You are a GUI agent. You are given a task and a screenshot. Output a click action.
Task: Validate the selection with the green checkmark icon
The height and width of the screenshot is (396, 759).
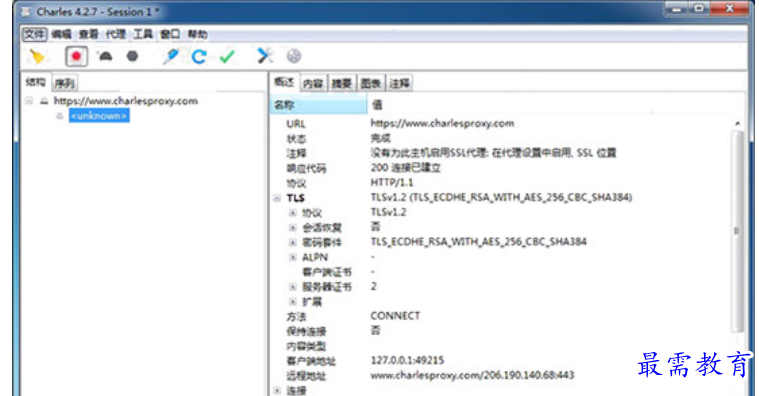227,57
